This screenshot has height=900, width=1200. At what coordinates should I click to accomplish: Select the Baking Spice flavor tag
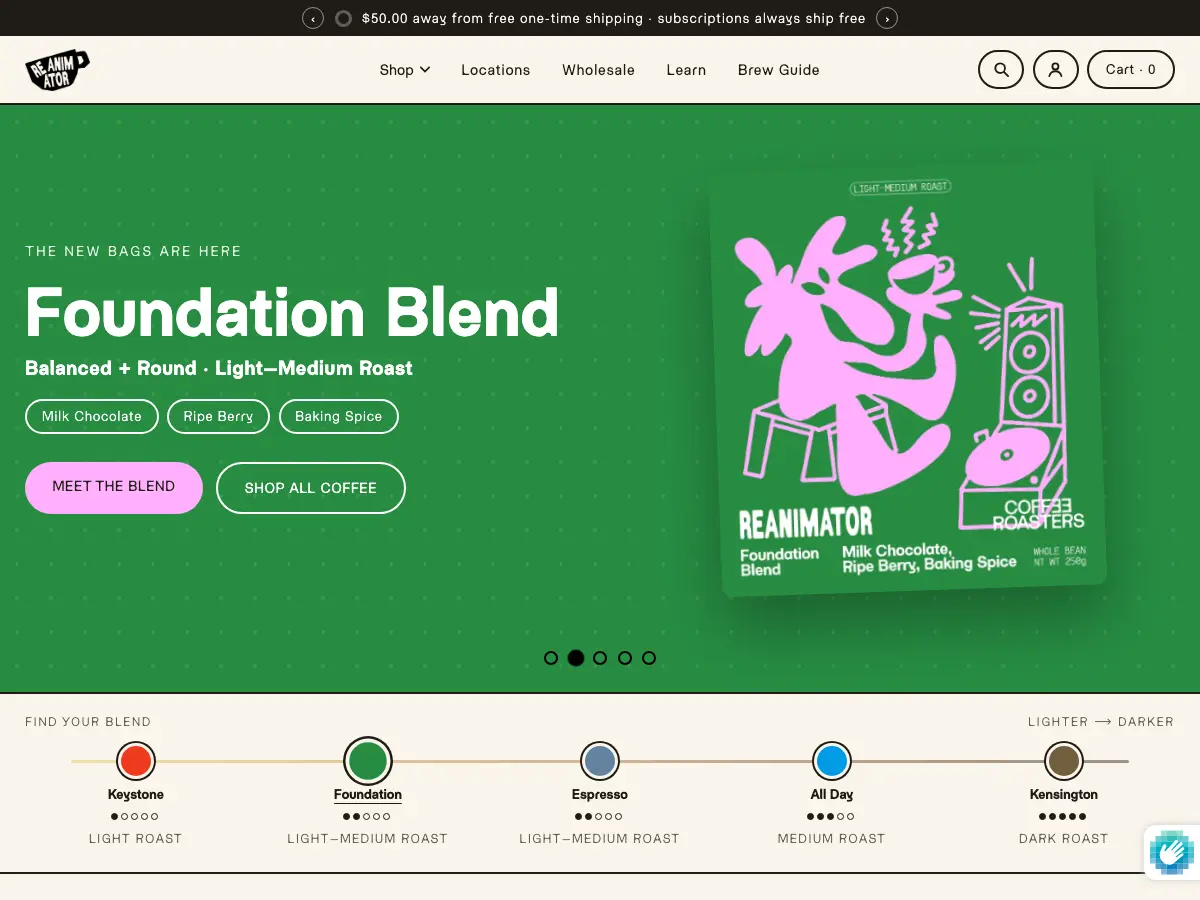click(x=339, y=416)
